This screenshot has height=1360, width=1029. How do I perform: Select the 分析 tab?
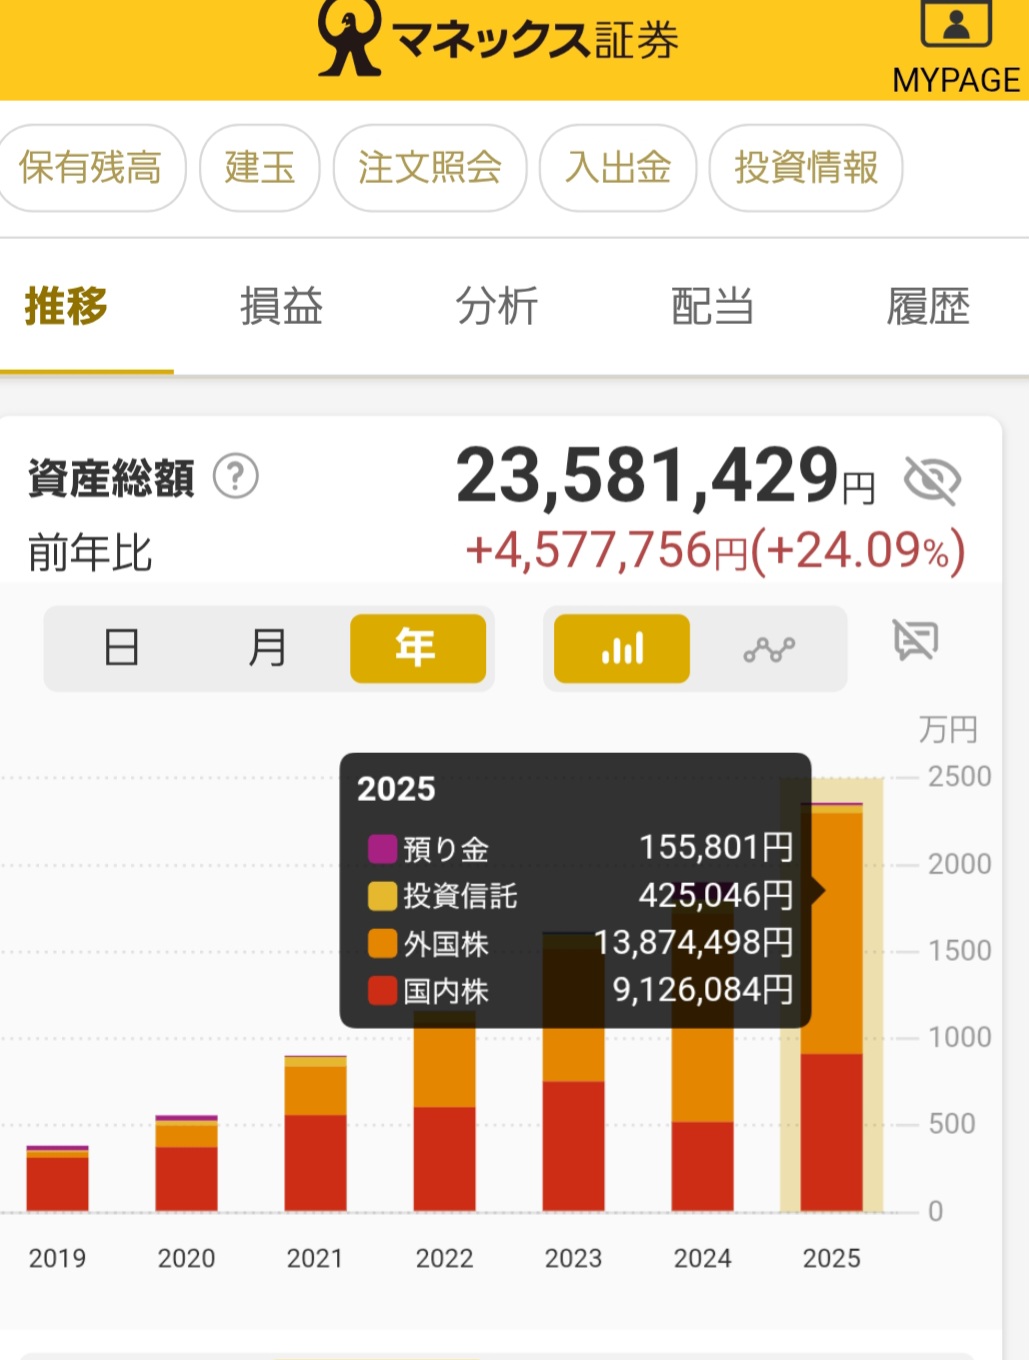pyautogui.click(x=497, y=308)
